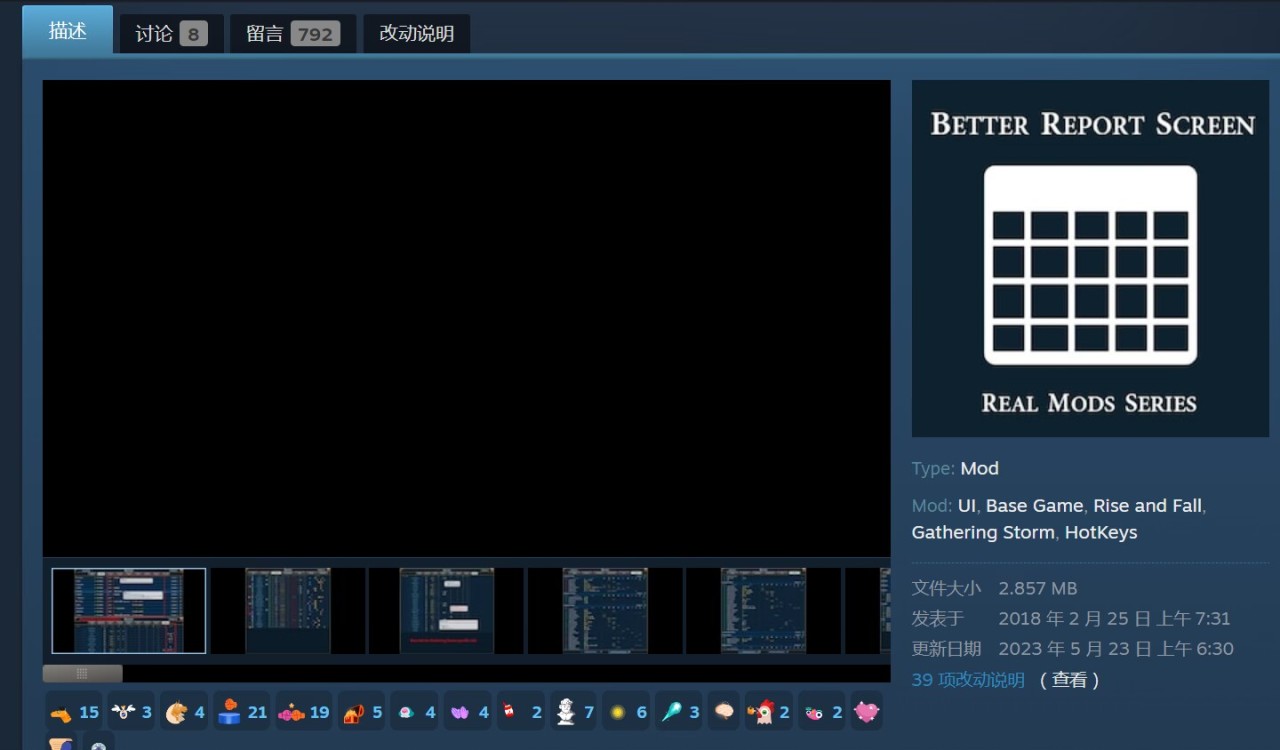Select the highlighted first screenshot thumbnail
Viewport: 1280px width, 750px height.
(x=129, y=611)
